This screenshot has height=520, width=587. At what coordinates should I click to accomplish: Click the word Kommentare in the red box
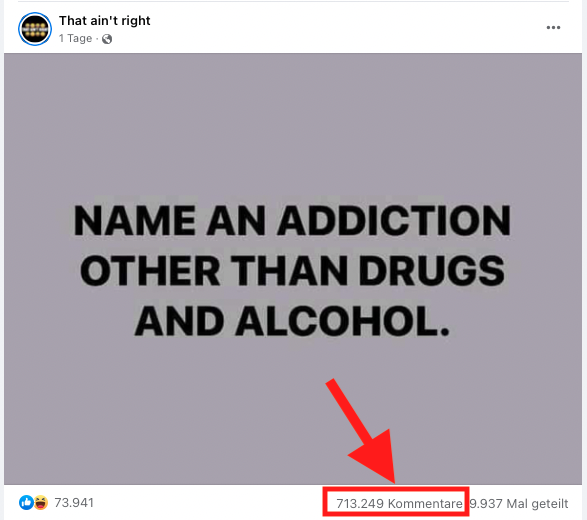pos(425,504)
